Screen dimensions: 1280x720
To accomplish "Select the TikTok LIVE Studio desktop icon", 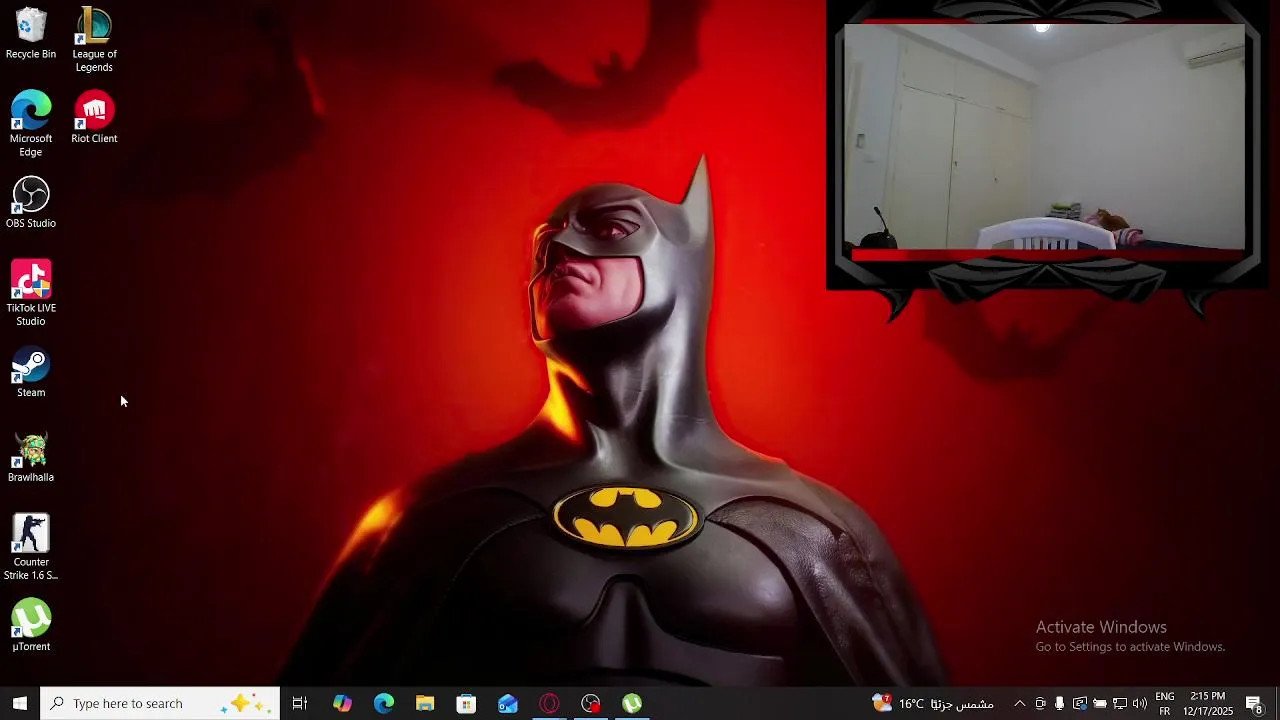I will tap(31, 294).
